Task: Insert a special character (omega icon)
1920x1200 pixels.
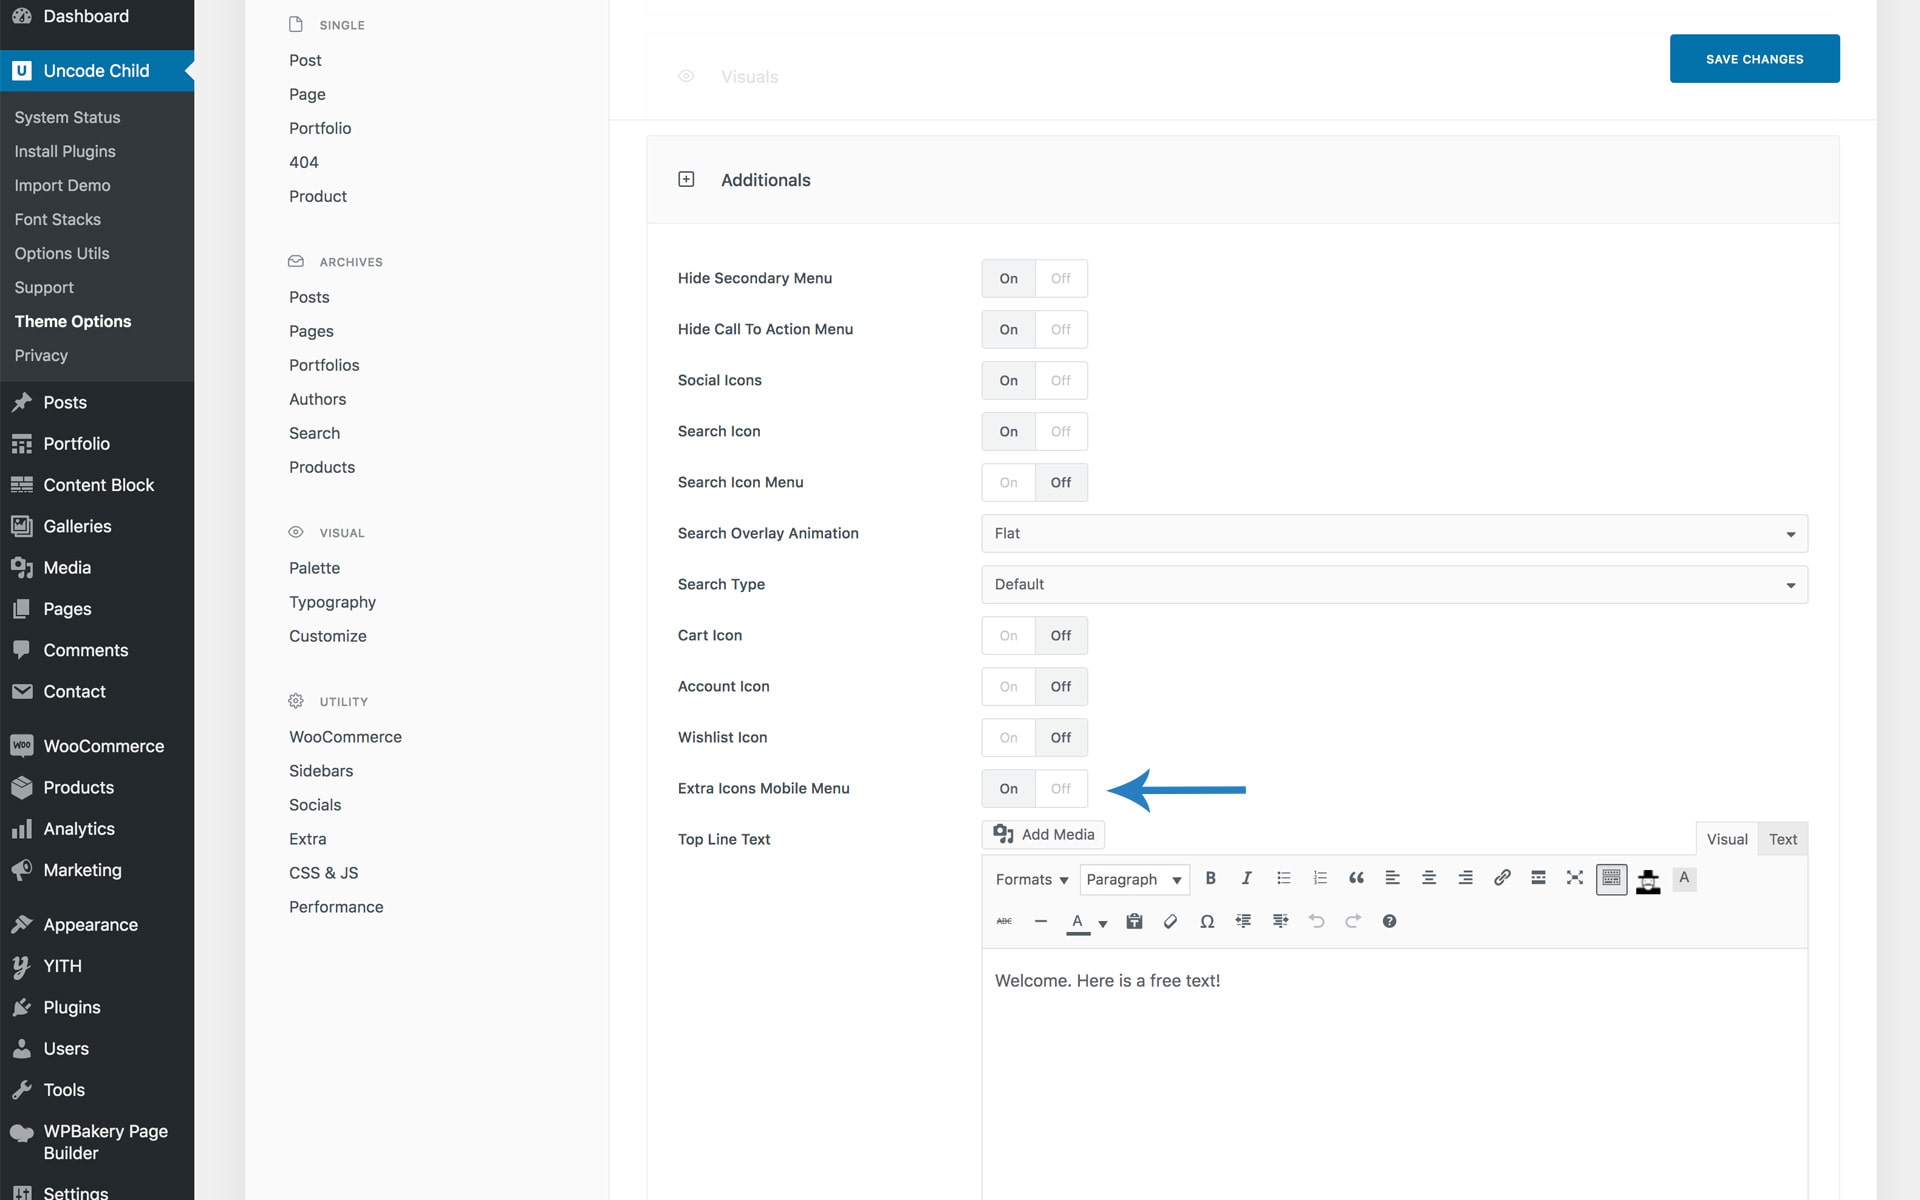Action: [1207, 921]
